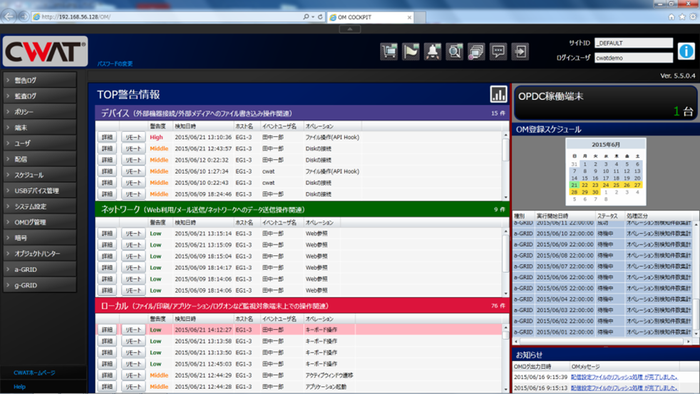
Task: Expand the 警告ログ sidebar menu
Action: pos(38,79)
